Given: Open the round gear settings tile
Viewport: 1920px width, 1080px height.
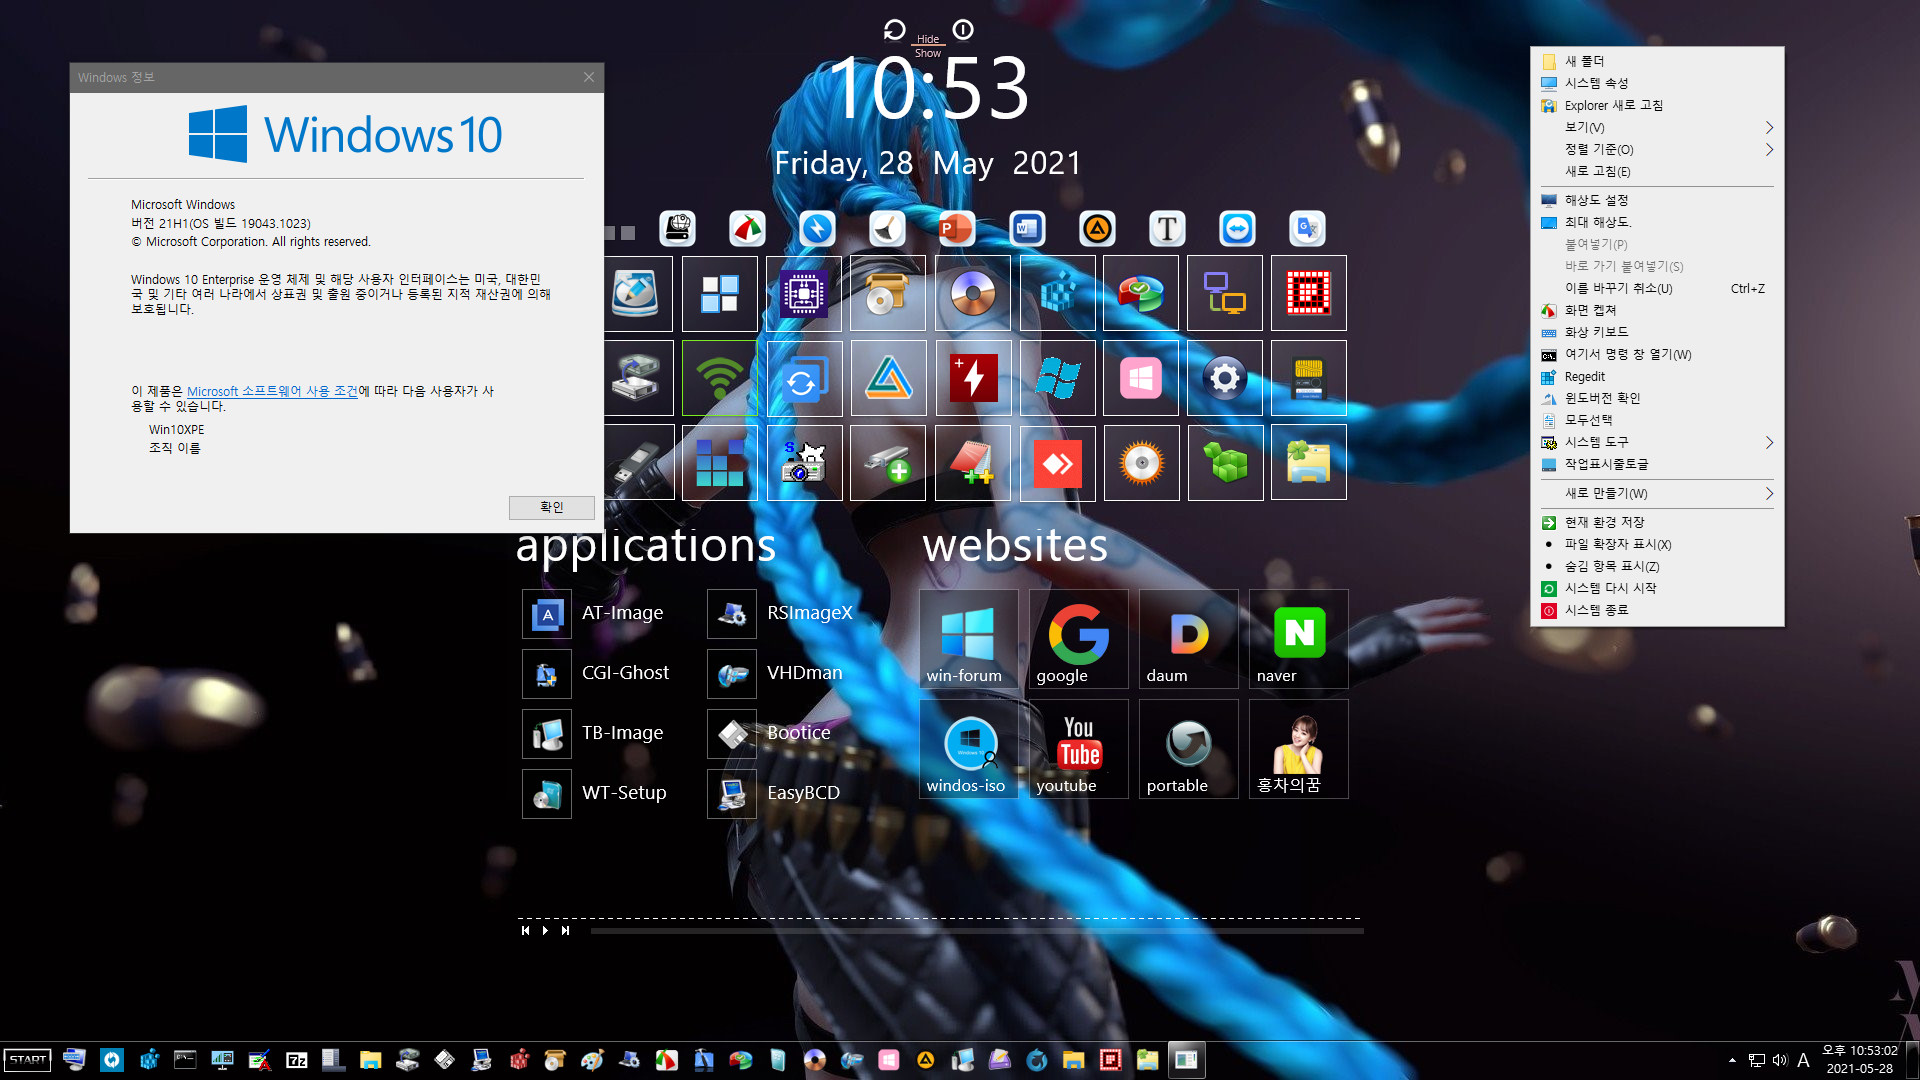Looking at the screenshot, I should tap(1225, 378).
